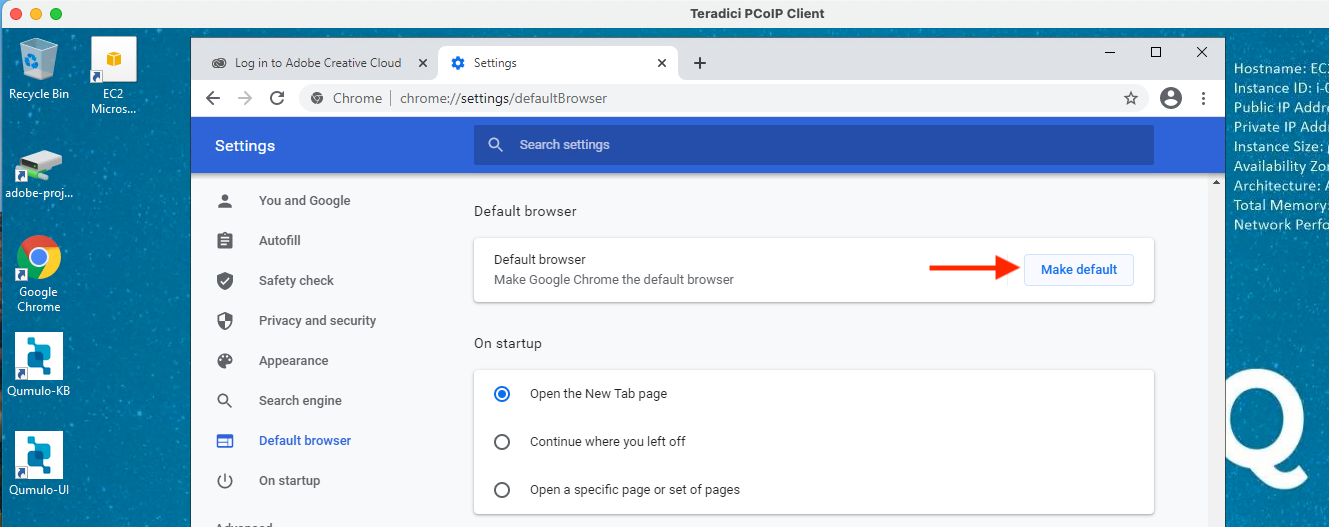This screenshot has height=527, width=1329.
Task: Choose Open a specific page or set of pages
Action: pos(502,490)
